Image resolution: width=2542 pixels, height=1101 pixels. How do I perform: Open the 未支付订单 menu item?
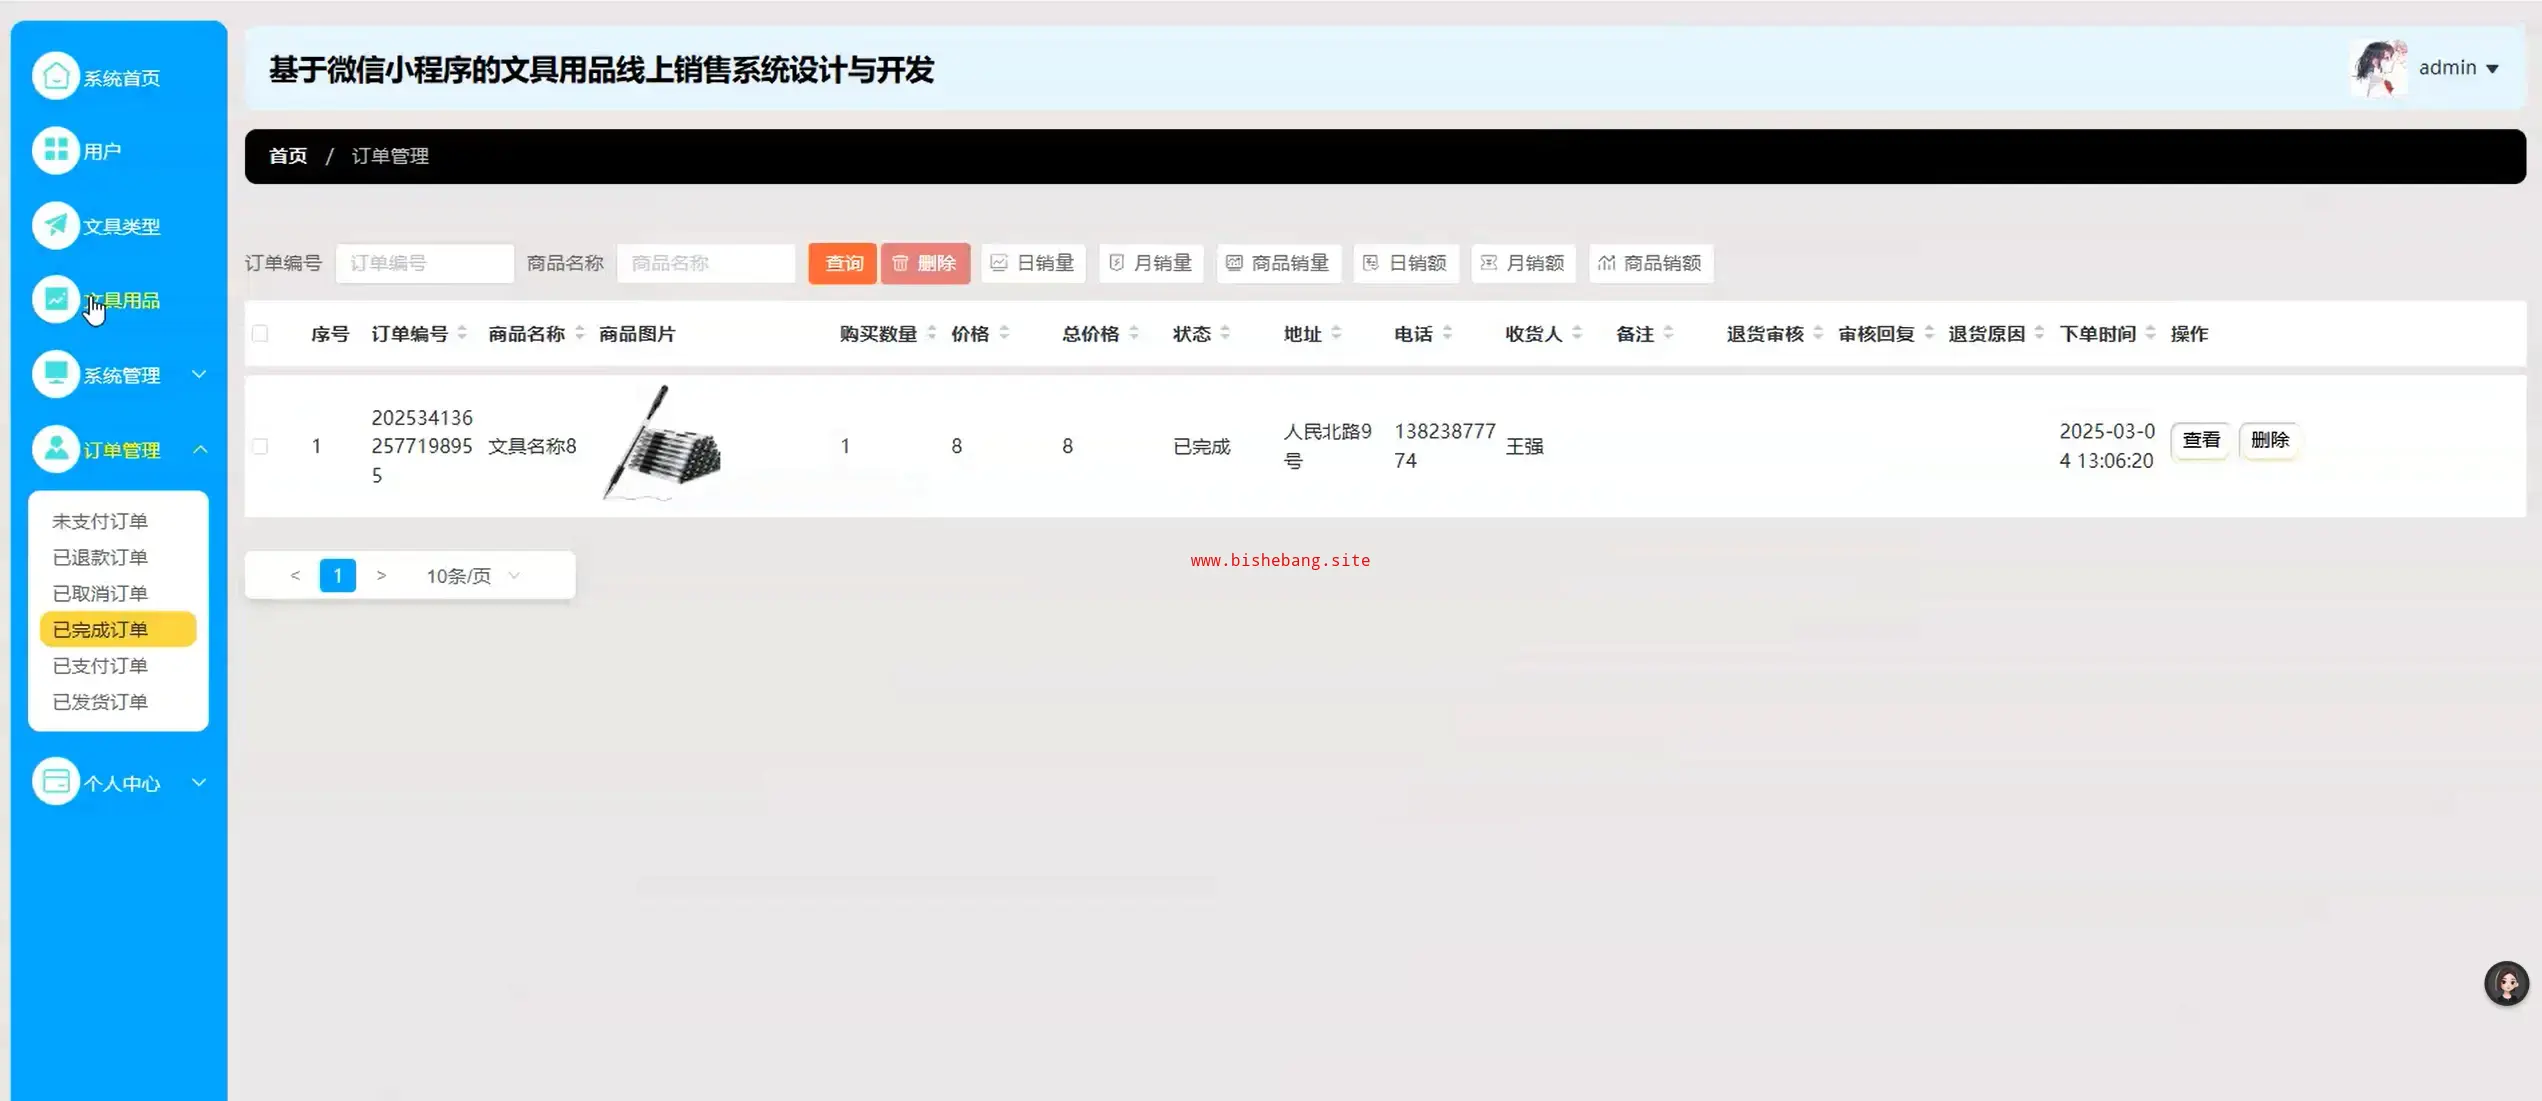click(100, 521)
